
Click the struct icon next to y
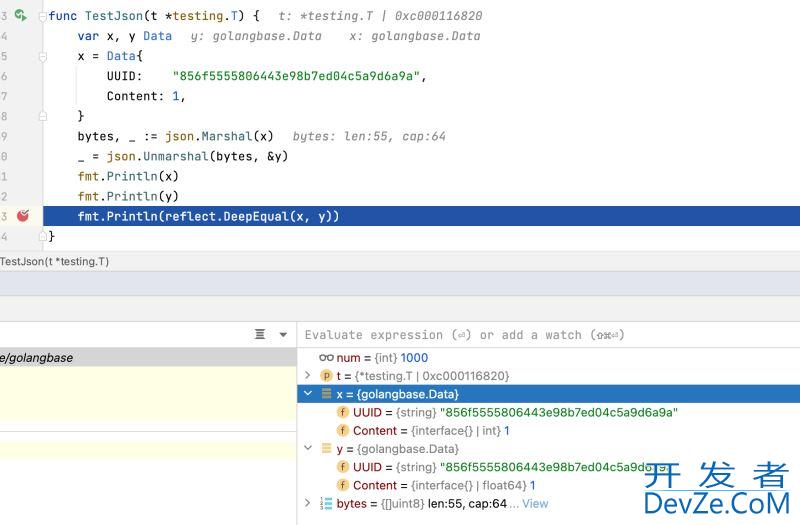pos(326,448)
